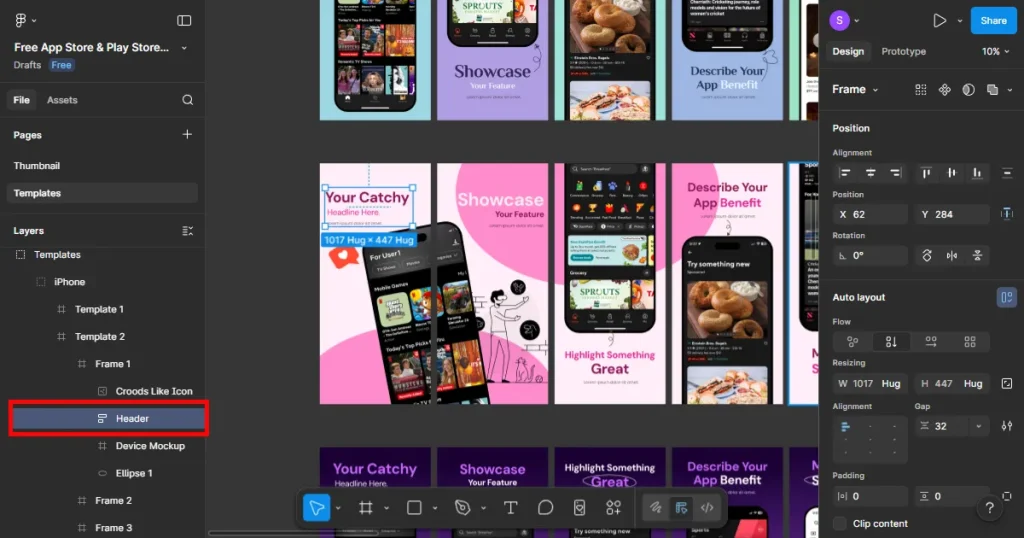Edit the X position field
The width and height of the screenshot is (1024, 538).
click(x=870, y=214)
